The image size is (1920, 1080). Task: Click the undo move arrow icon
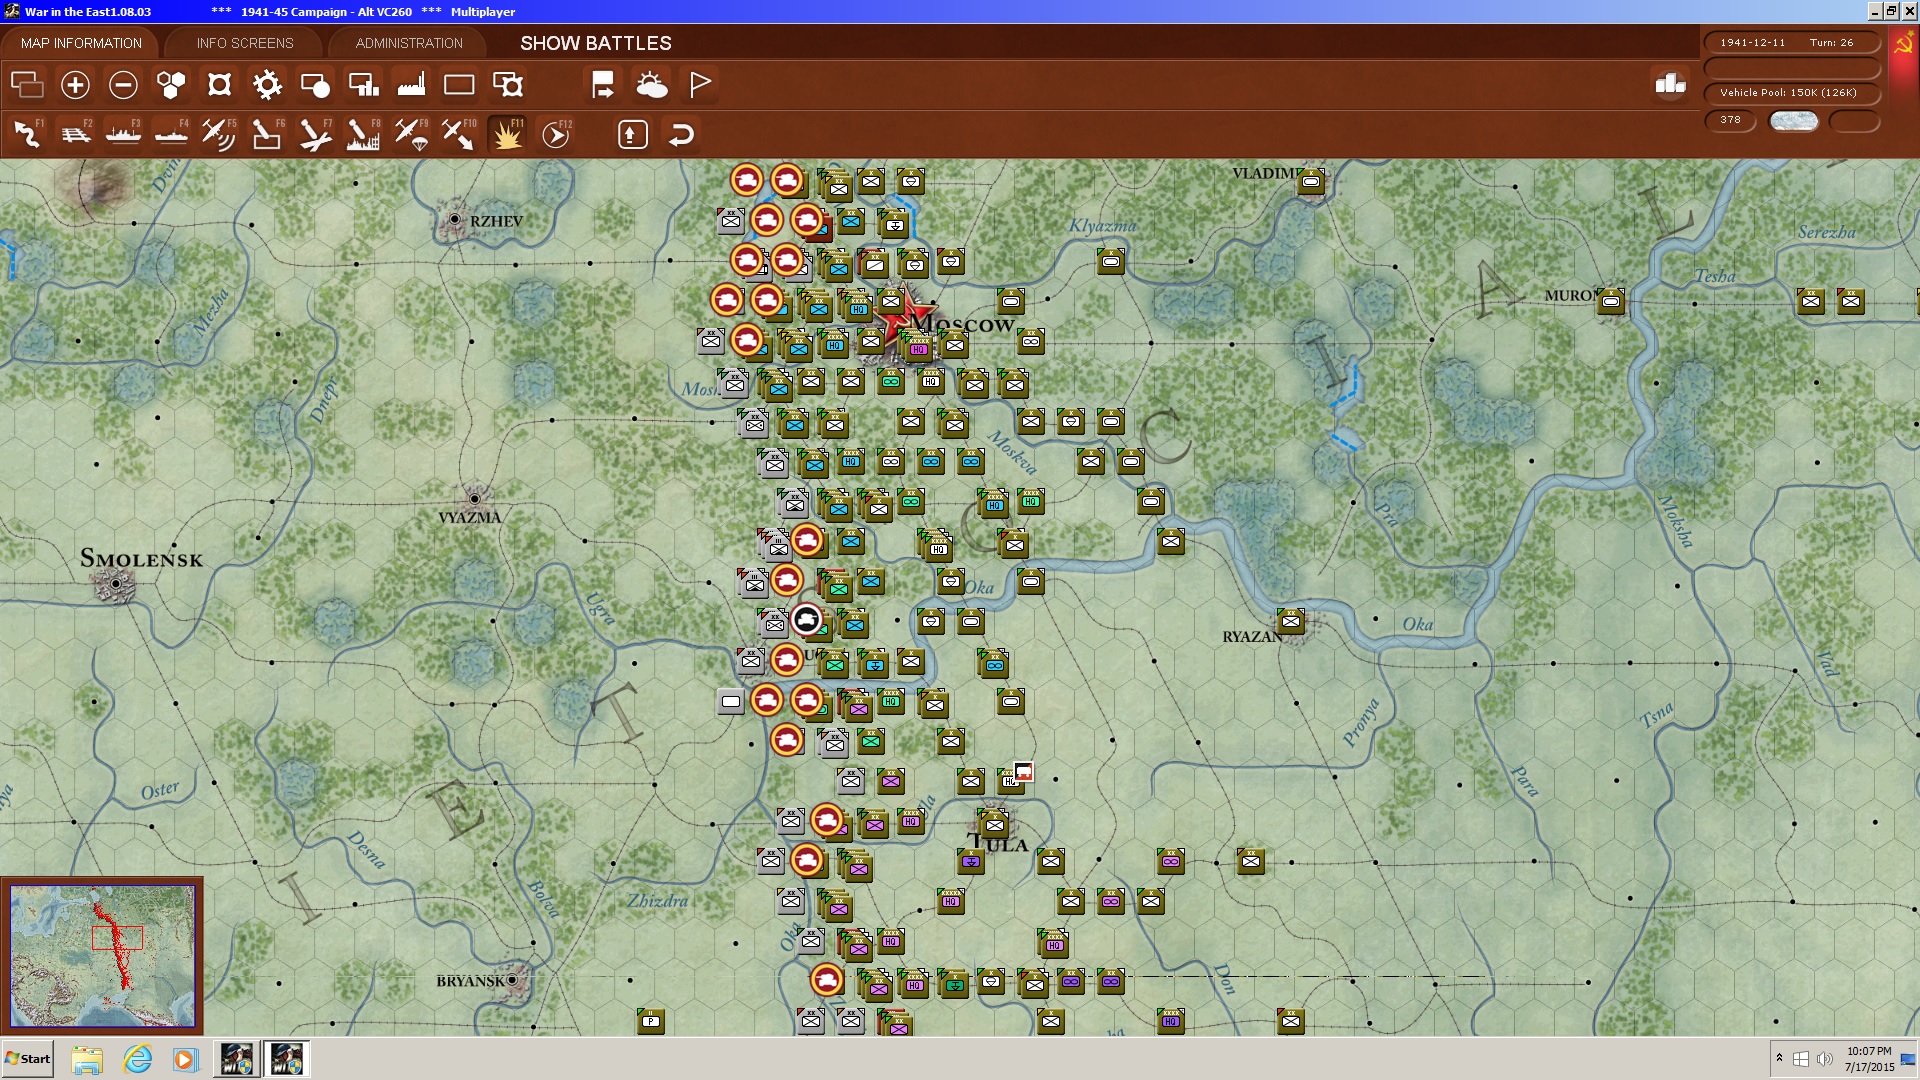pos(681,134)
